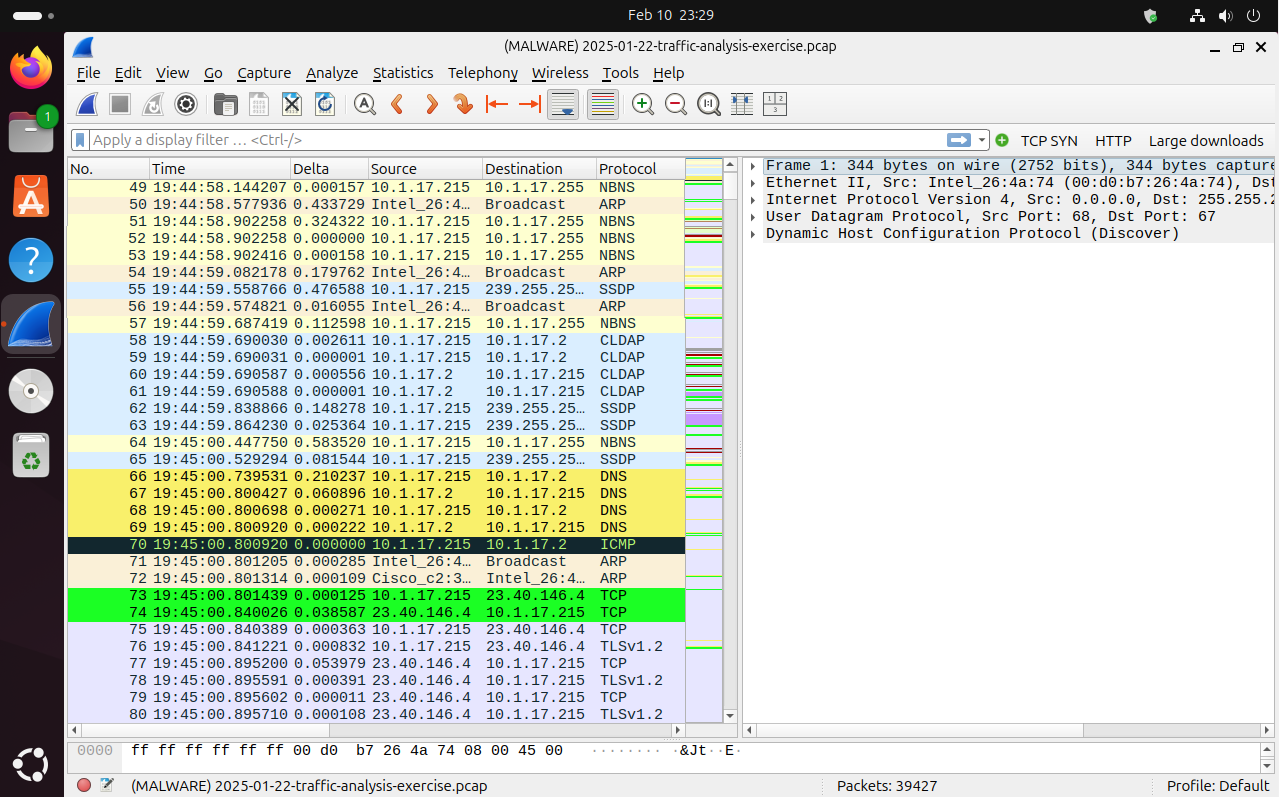1279x797 pixels.
Task: Restart the current capture
Action: [x=151, y=104]
